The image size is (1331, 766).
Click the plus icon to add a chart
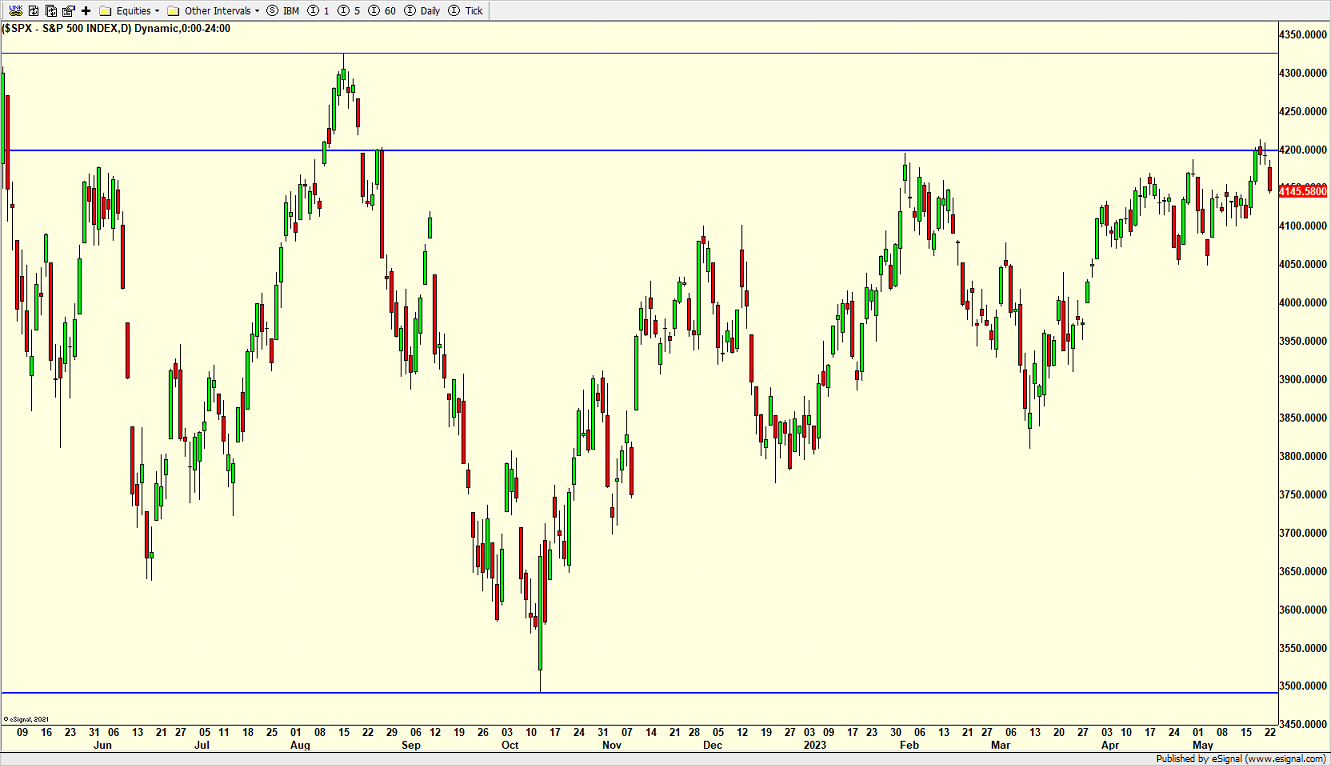(86, 10)
